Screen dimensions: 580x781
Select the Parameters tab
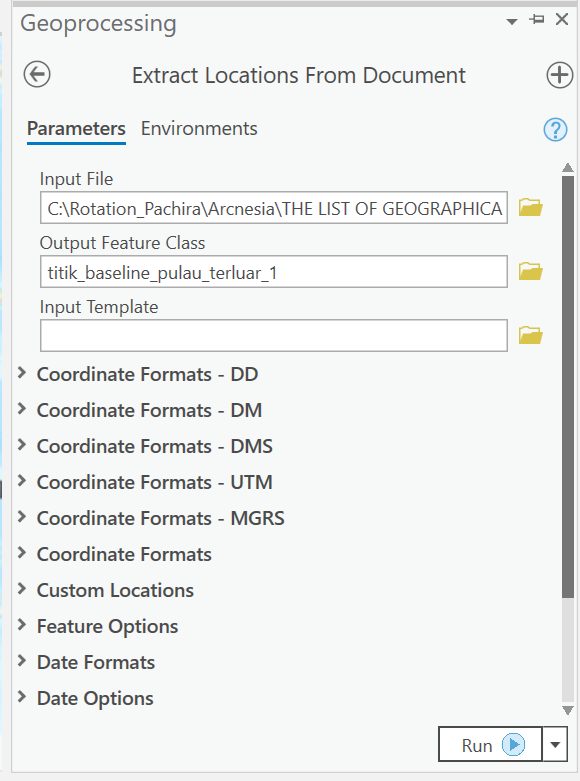[x=76, y=129]
